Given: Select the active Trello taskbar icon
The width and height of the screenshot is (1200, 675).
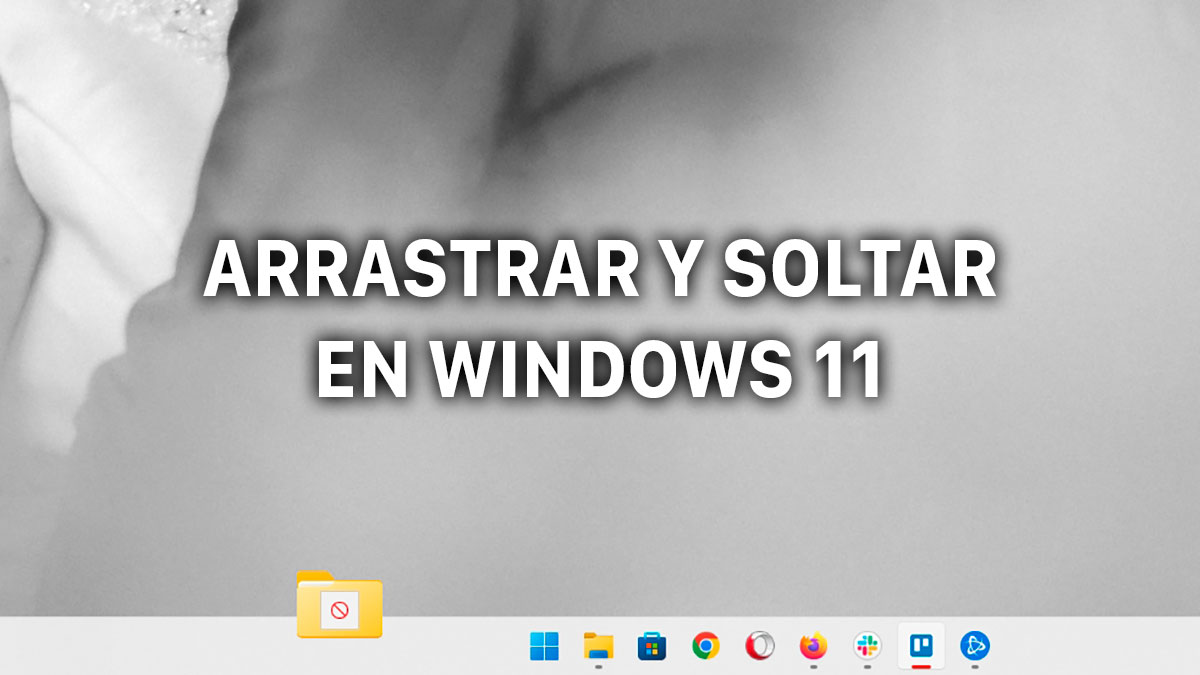Looking at the screenshot, I should coord(921,646).
